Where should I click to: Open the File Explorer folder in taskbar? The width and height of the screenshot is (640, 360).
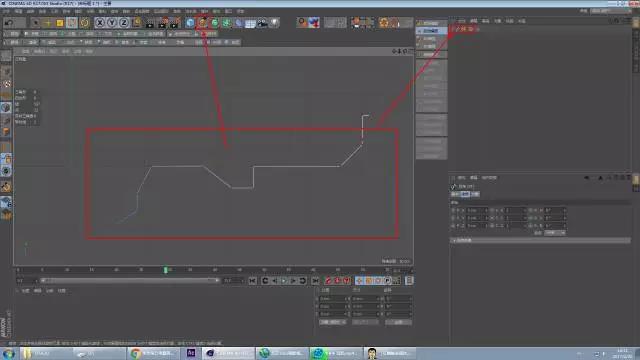point(46,353)
